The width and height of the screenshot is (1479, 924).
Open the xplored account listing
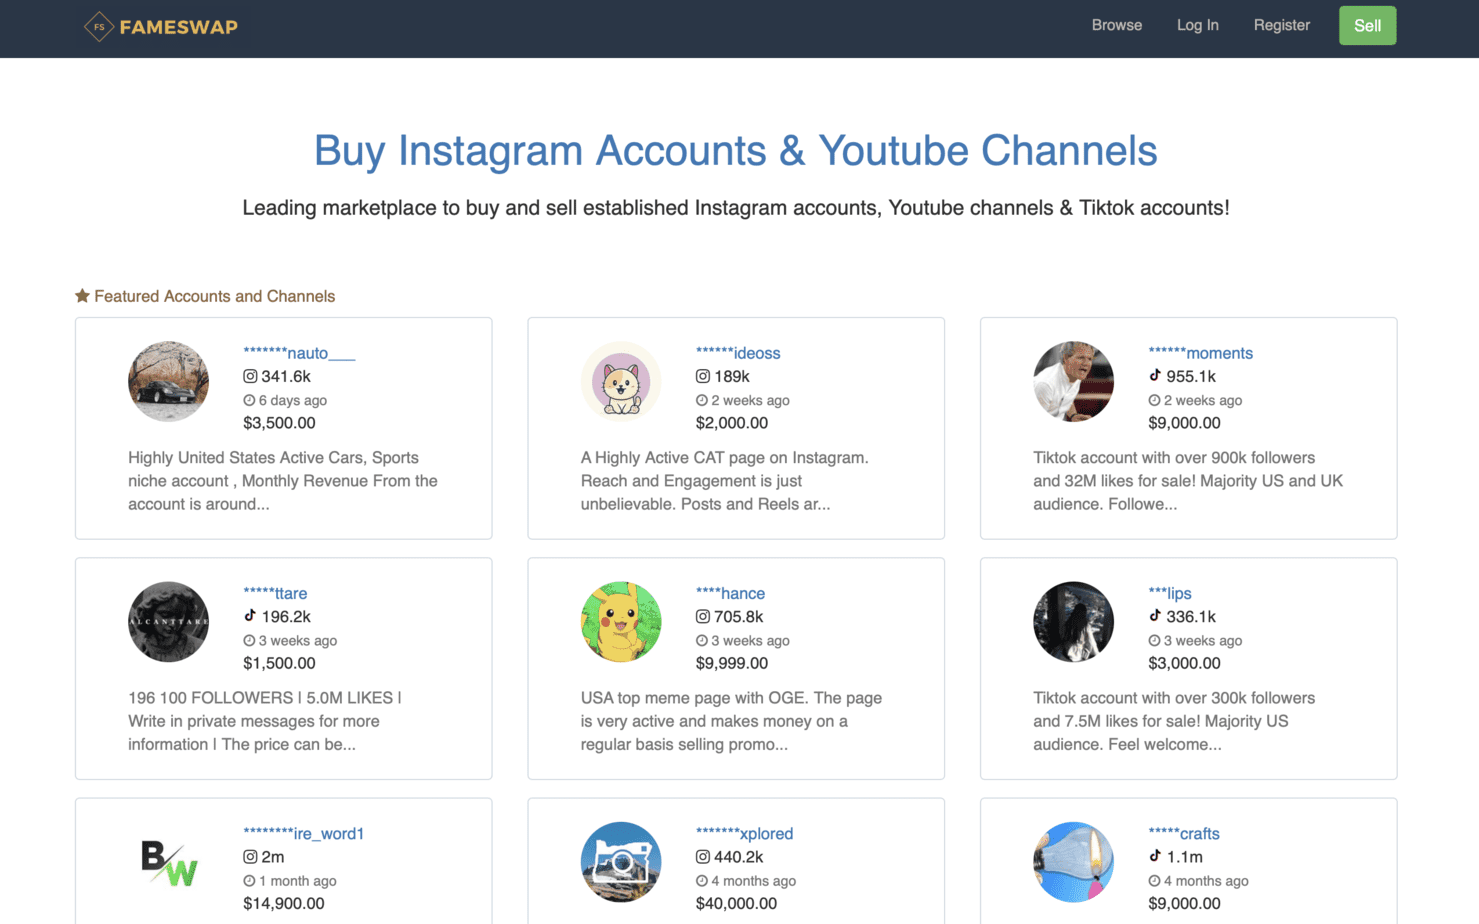coord(744,834)
